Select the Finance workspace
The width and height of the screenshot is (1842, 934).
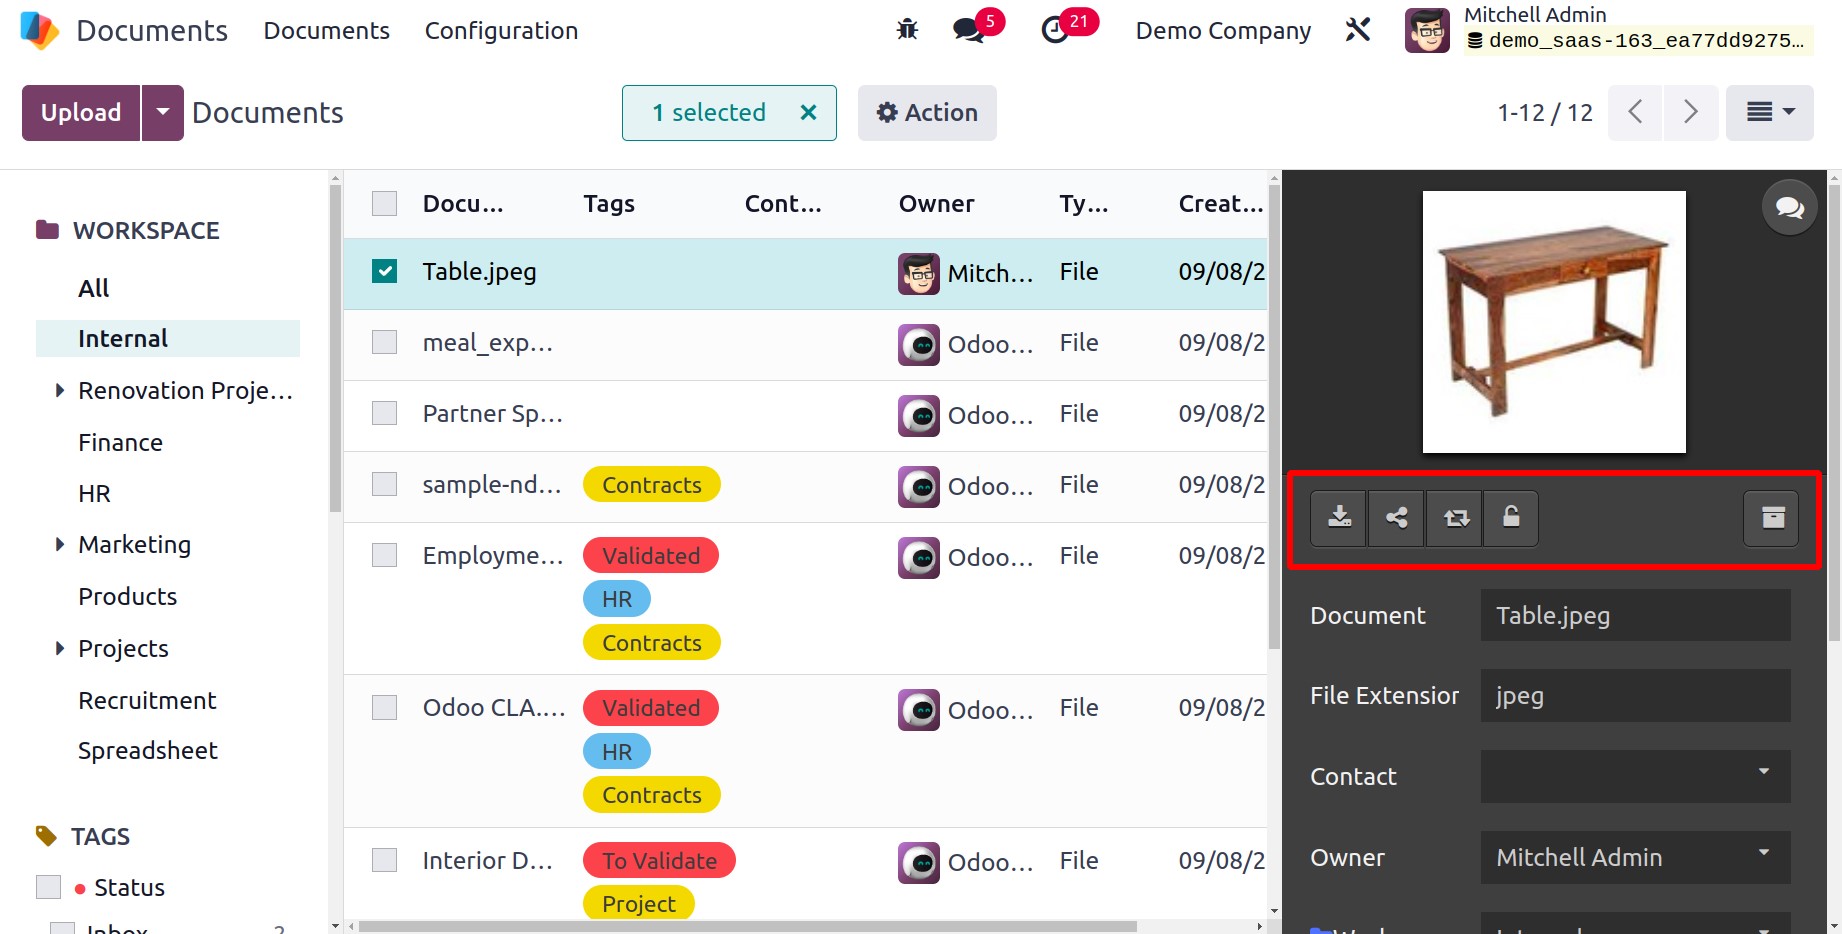pyautogui.click(x=121, y=442)
